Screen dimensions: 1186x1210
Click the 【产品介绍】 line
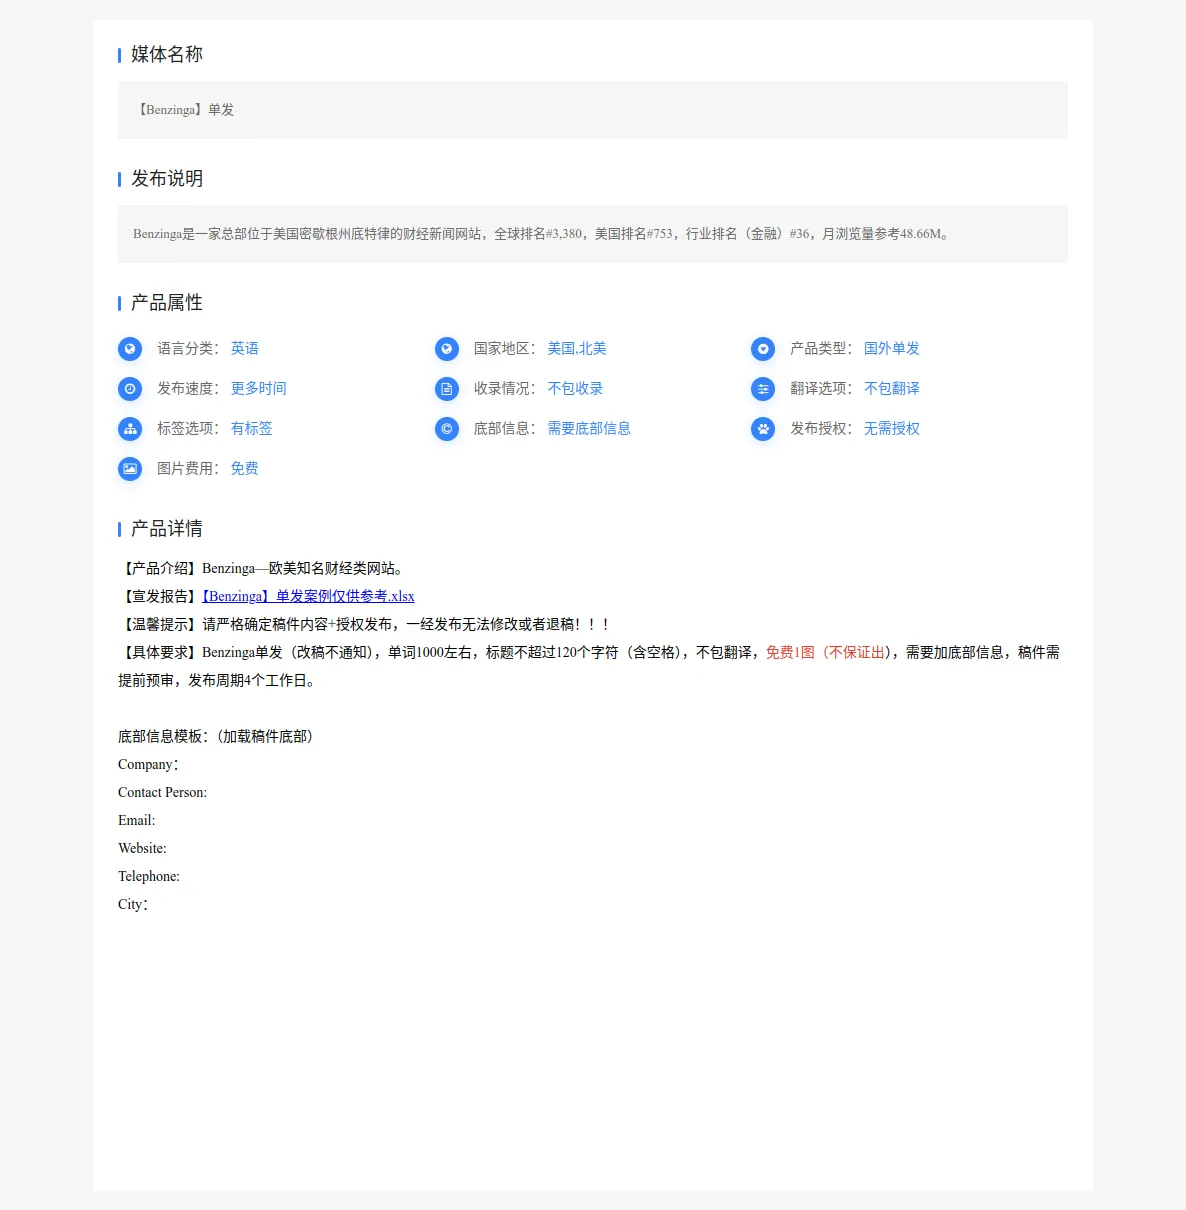click(x=263, y=568)
